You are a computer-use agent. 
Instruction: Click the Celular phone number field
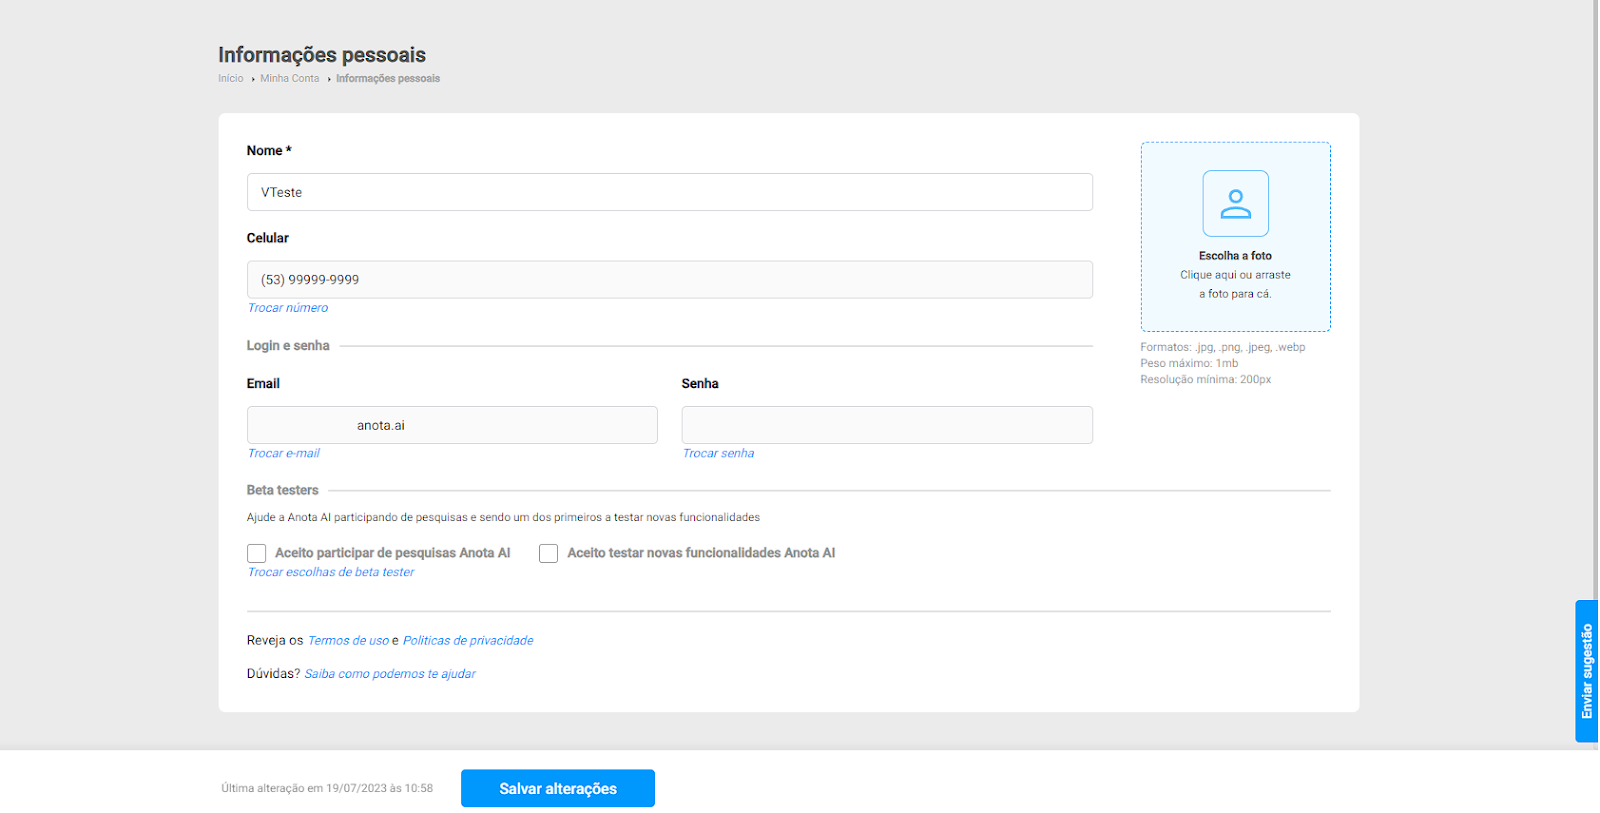coord(669,280)
